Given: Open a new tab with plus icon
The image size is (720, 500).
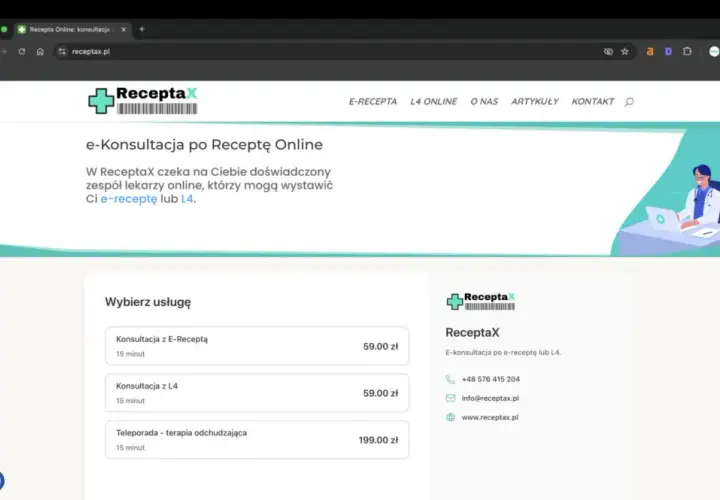Looking at the screenshot, I should pos(142,29).
